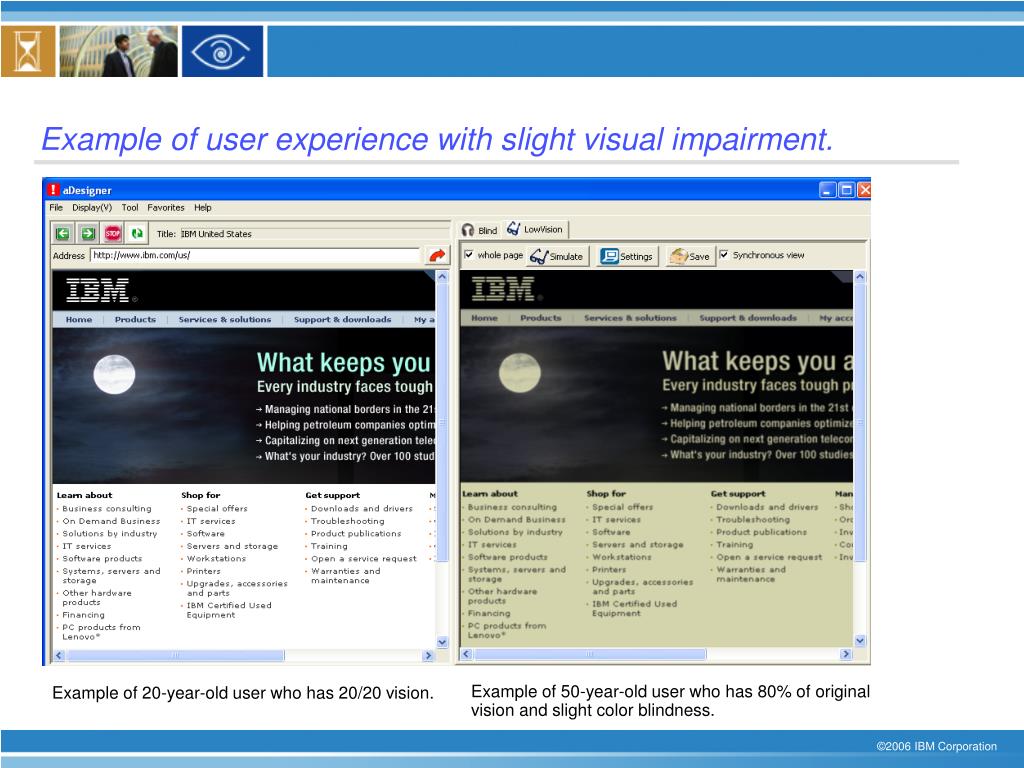Click "Special offers" link in the left pane
Image resolution: width=1024 pixels, height=768 pixels.
(217, 509)
